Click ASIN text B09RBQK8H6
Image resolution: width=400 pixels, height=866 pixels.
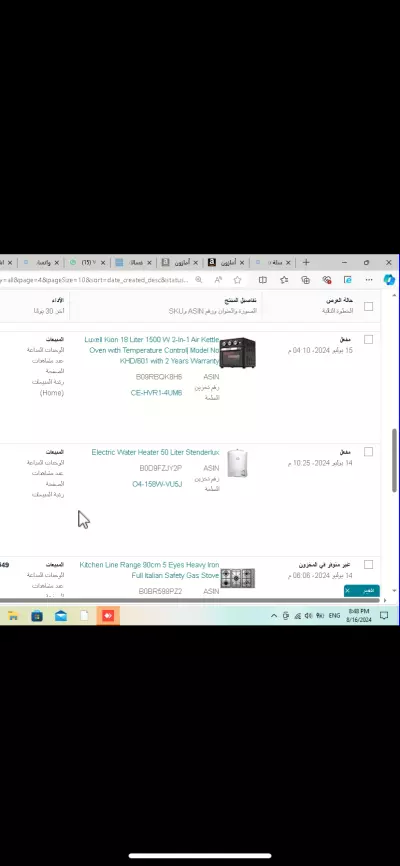click(x=159, y=377)
